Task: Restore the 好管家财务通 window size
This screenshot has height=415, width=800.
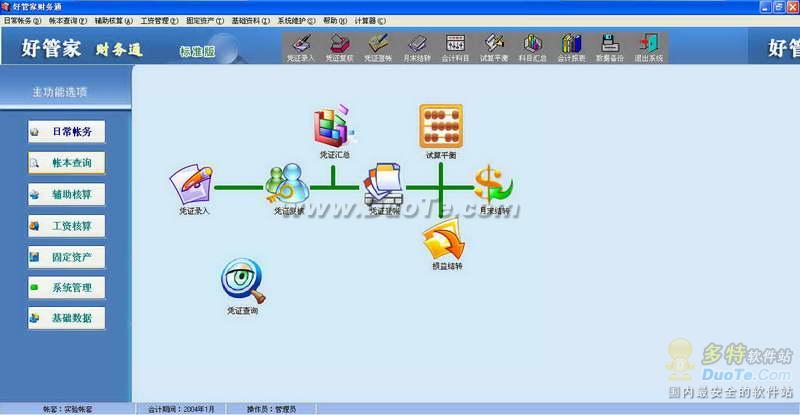Action: (x=779, y=7)
